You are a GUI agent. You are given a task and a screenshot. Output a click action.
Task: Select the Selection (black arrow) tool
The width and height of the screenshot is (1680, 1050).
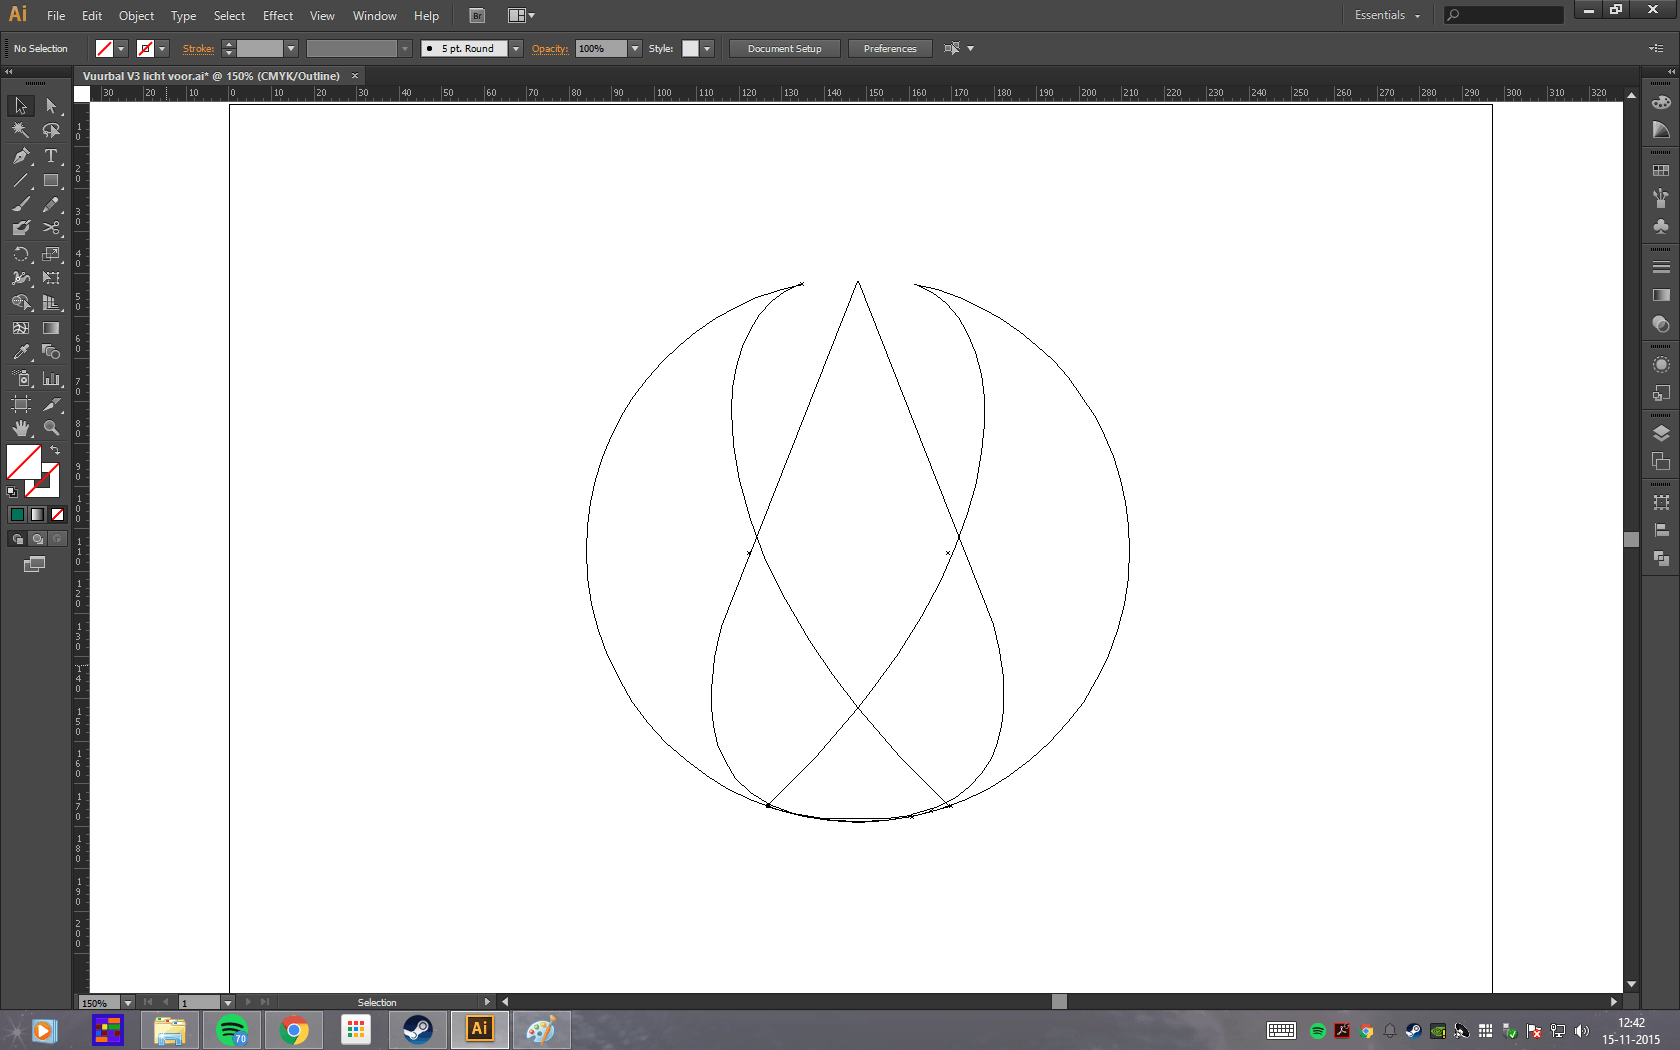pos(20,106)
